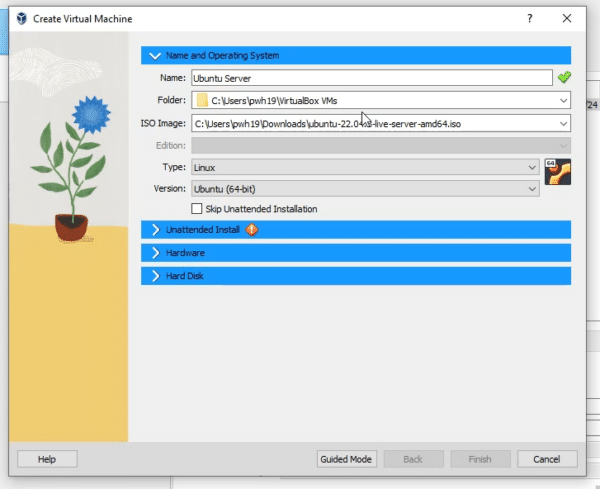Click the yellow folder icon in Folder field

tap(201, 100)
